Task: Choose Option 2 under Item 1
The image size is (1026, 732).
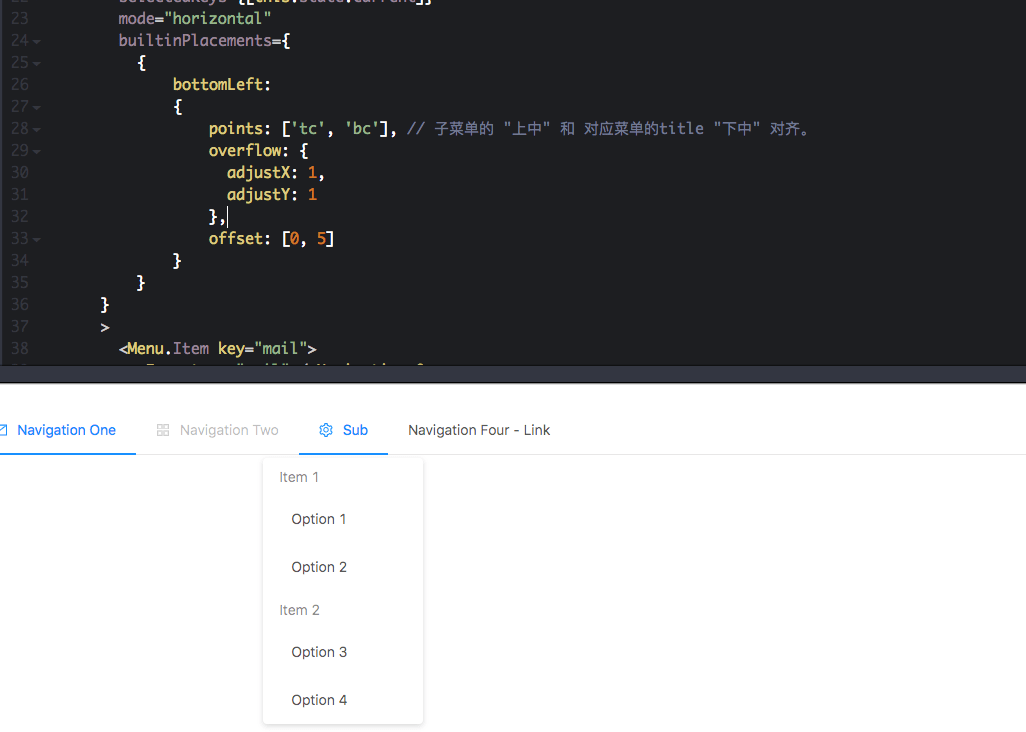Action: 319,567
